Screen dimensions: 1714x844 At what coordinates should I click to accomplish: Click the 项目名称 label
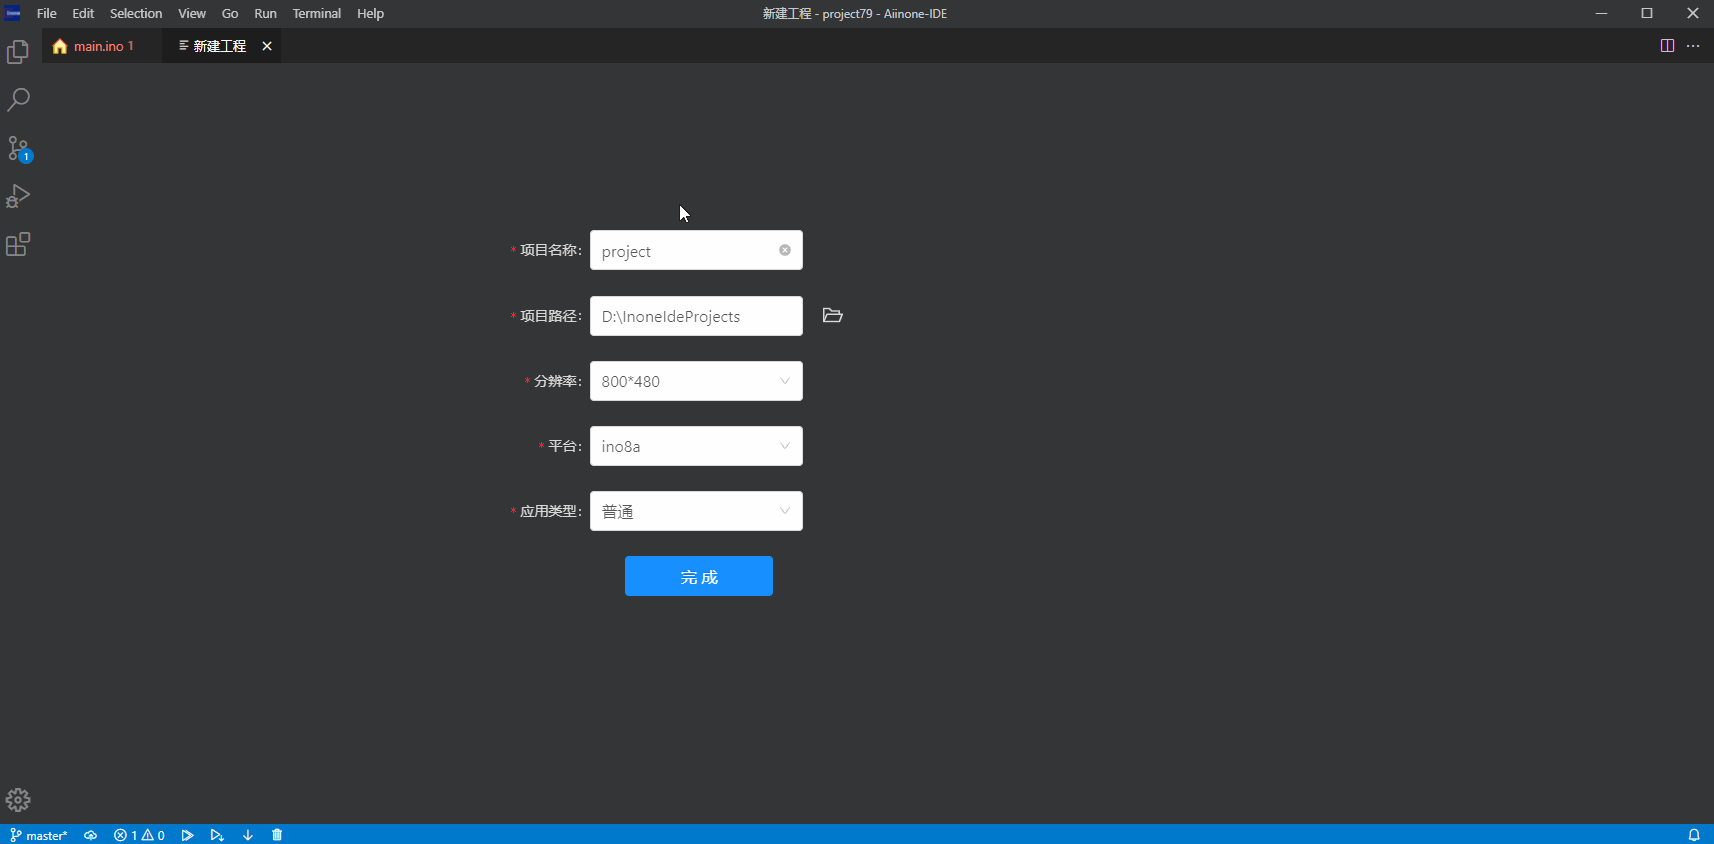point(550,250)
